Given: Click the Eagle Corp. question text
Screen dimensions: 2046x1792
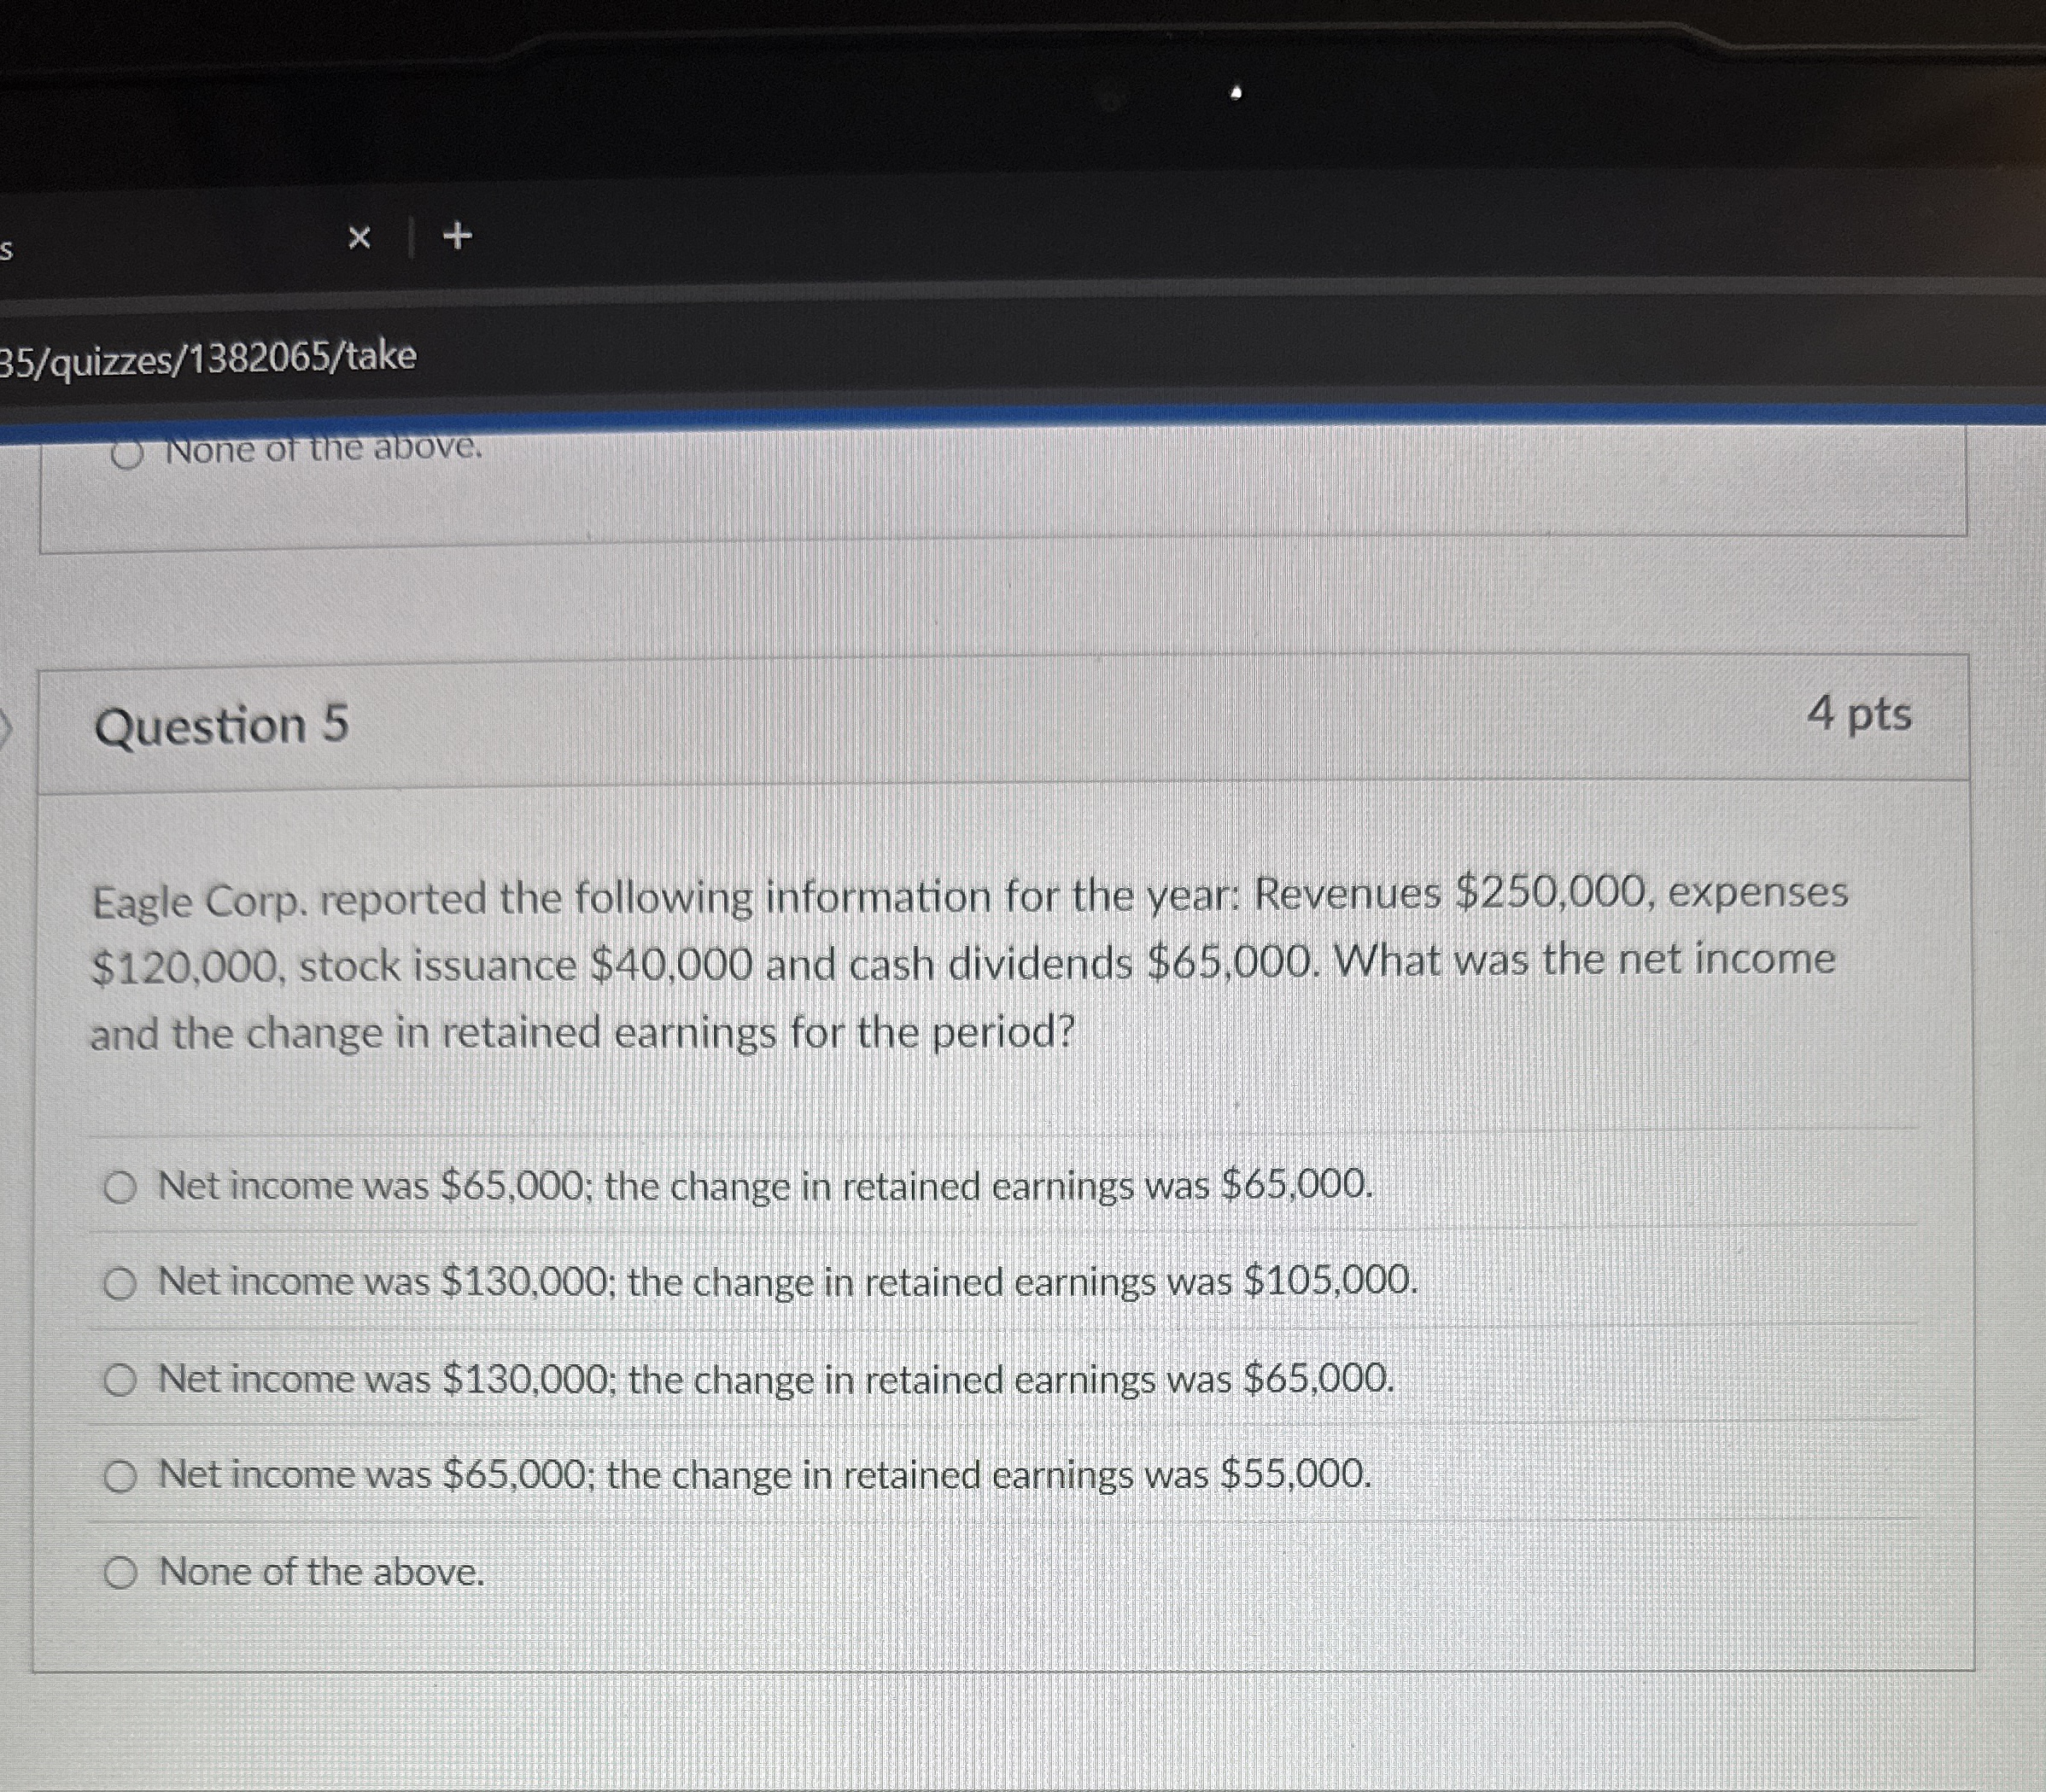Looking at the screenshot, I should click(x=968, y=963).
